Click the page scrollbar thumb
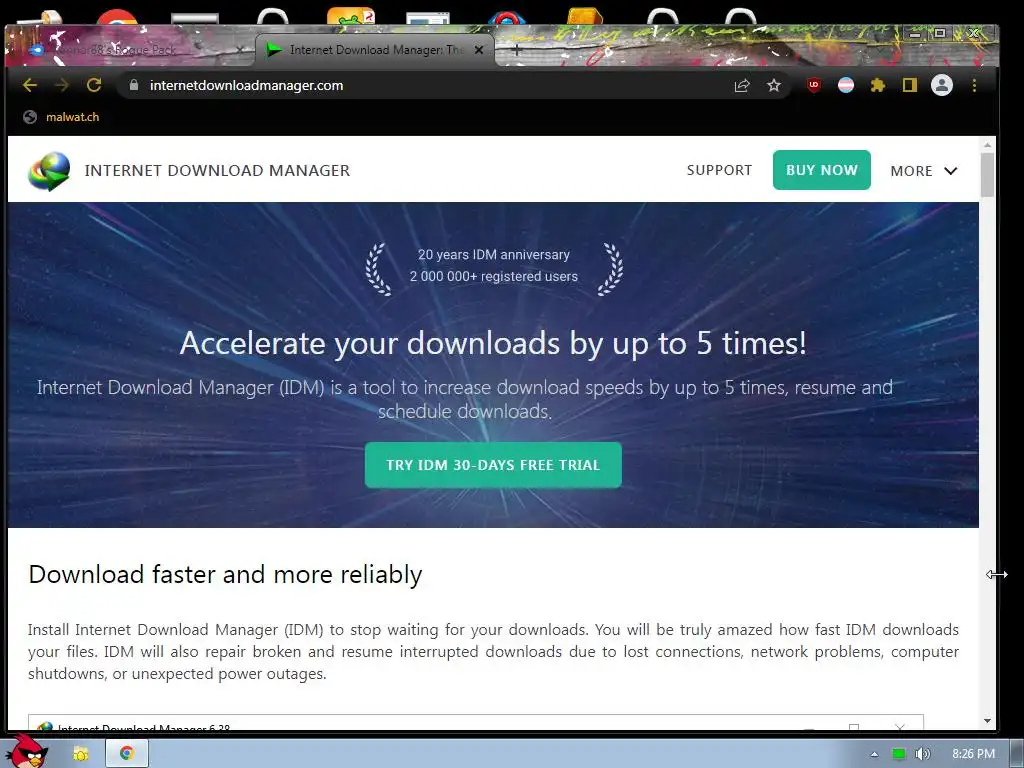The image size is (1024, 768). tap(987, 174)
